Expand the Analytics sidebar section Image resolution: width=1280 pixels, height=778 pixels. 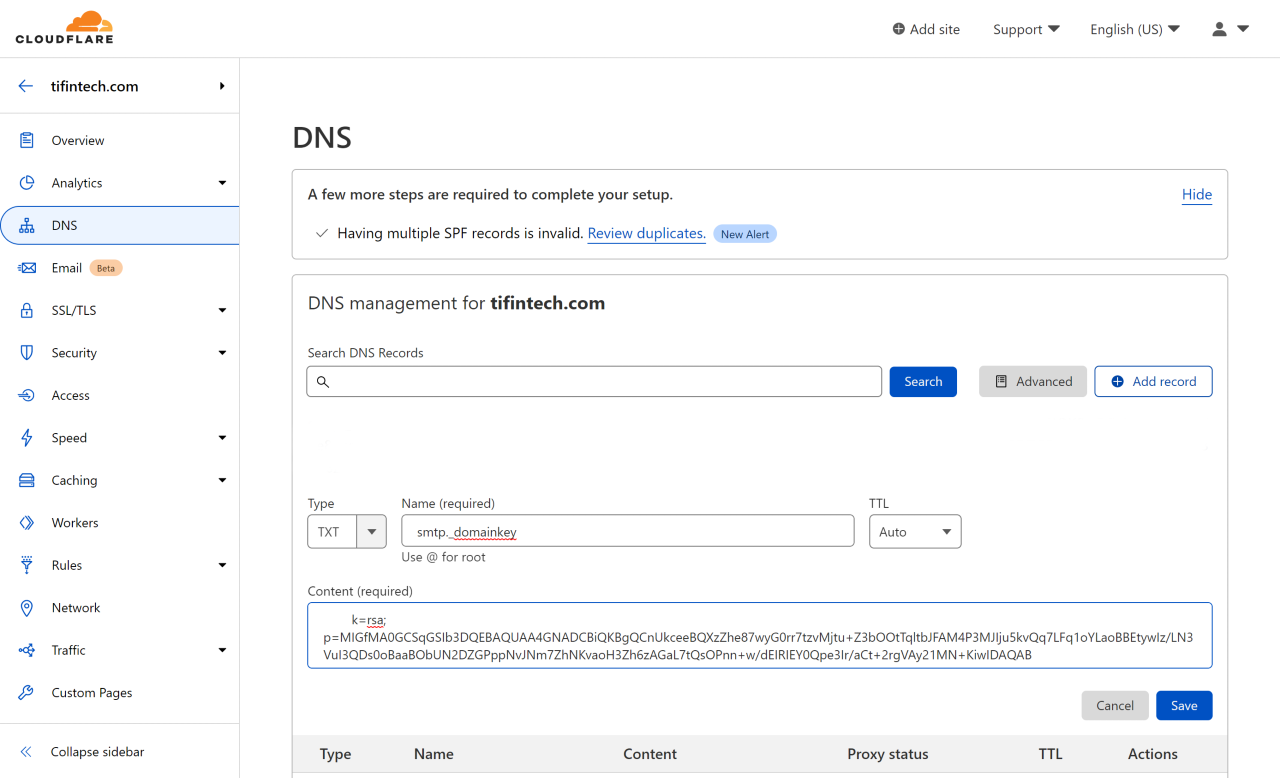(222, 183)
